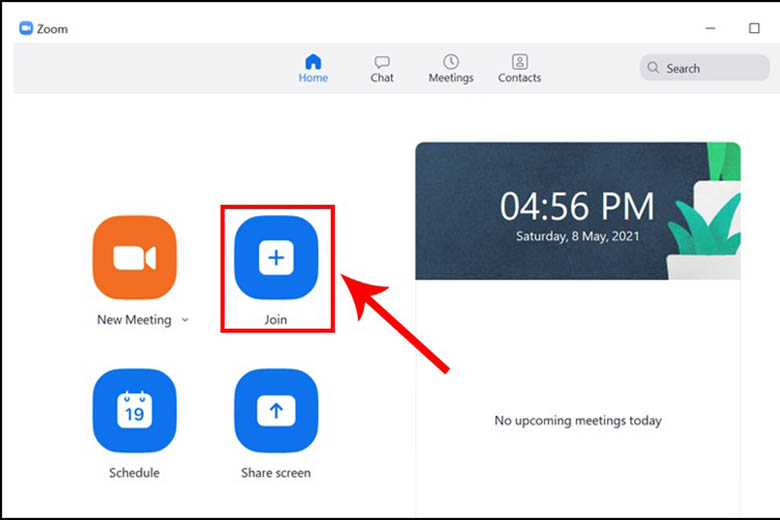Minimize the Zoom window
The height and width of the screenshot is (520, 780).
pos(710,28)
